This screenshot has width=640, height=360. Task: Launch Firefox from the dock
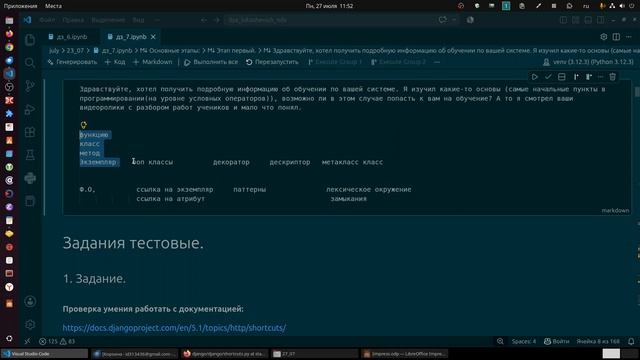point(9,33)
